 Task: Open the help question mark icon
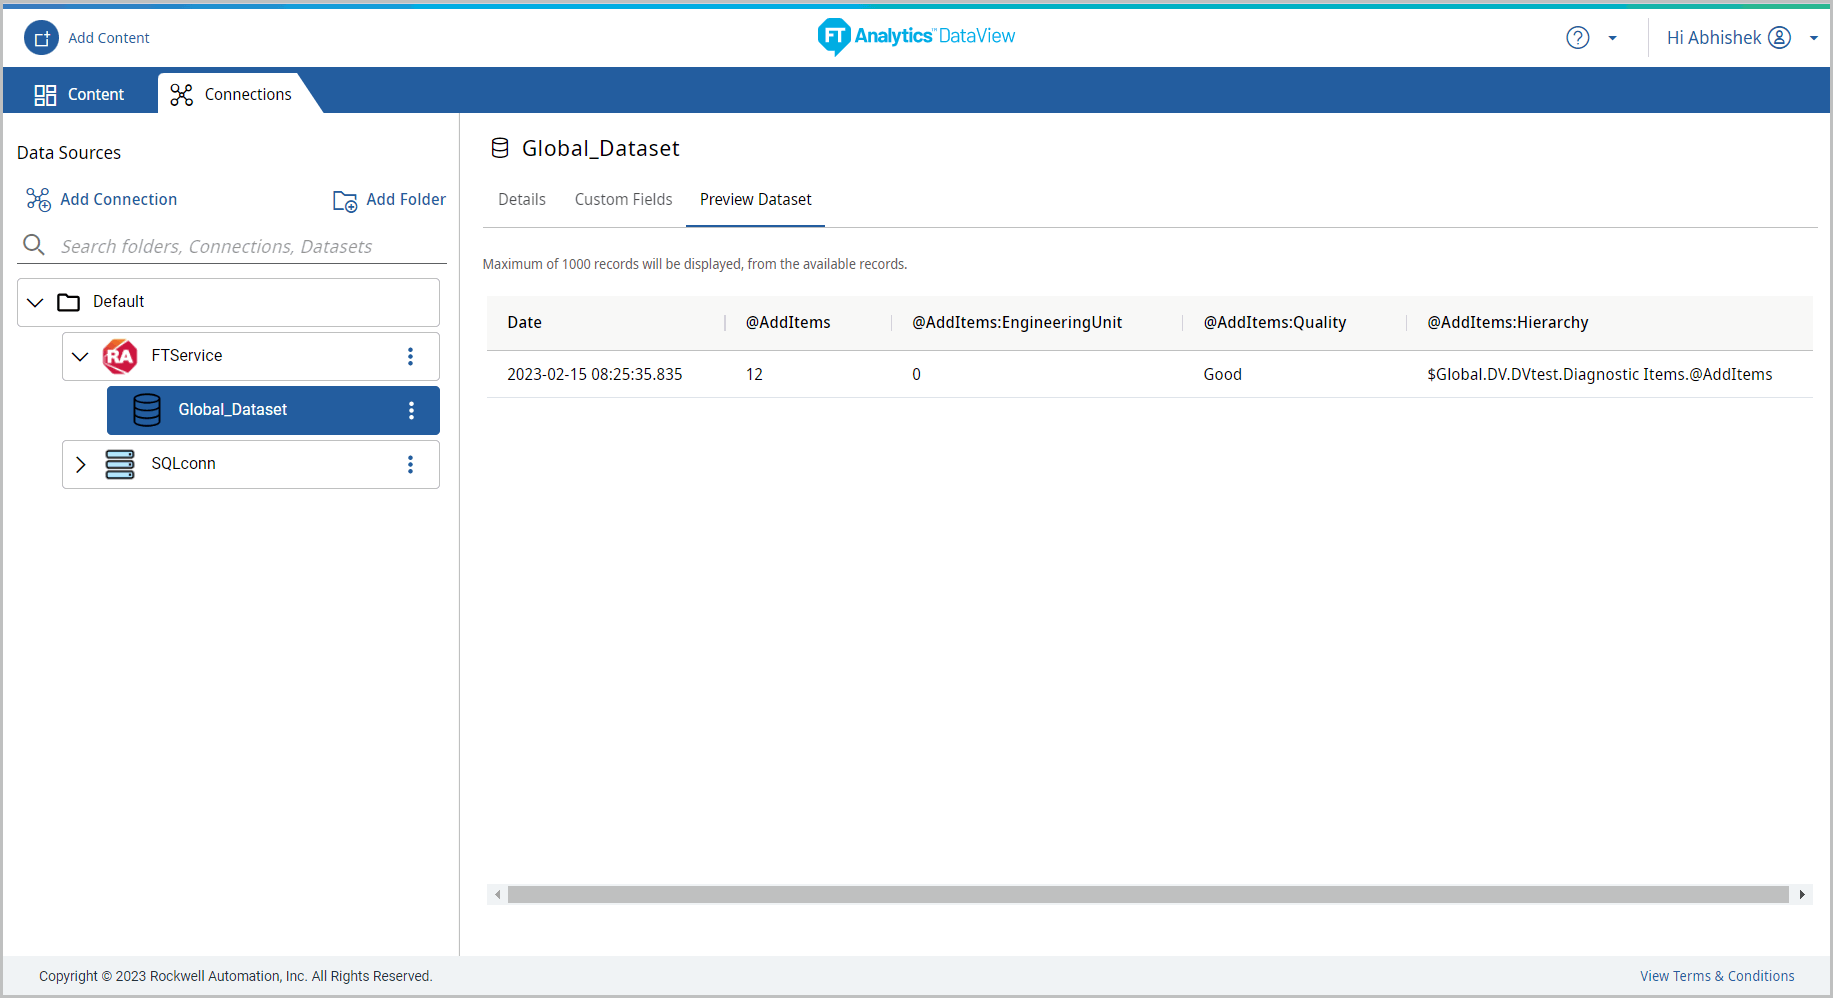pos(1577,38)
